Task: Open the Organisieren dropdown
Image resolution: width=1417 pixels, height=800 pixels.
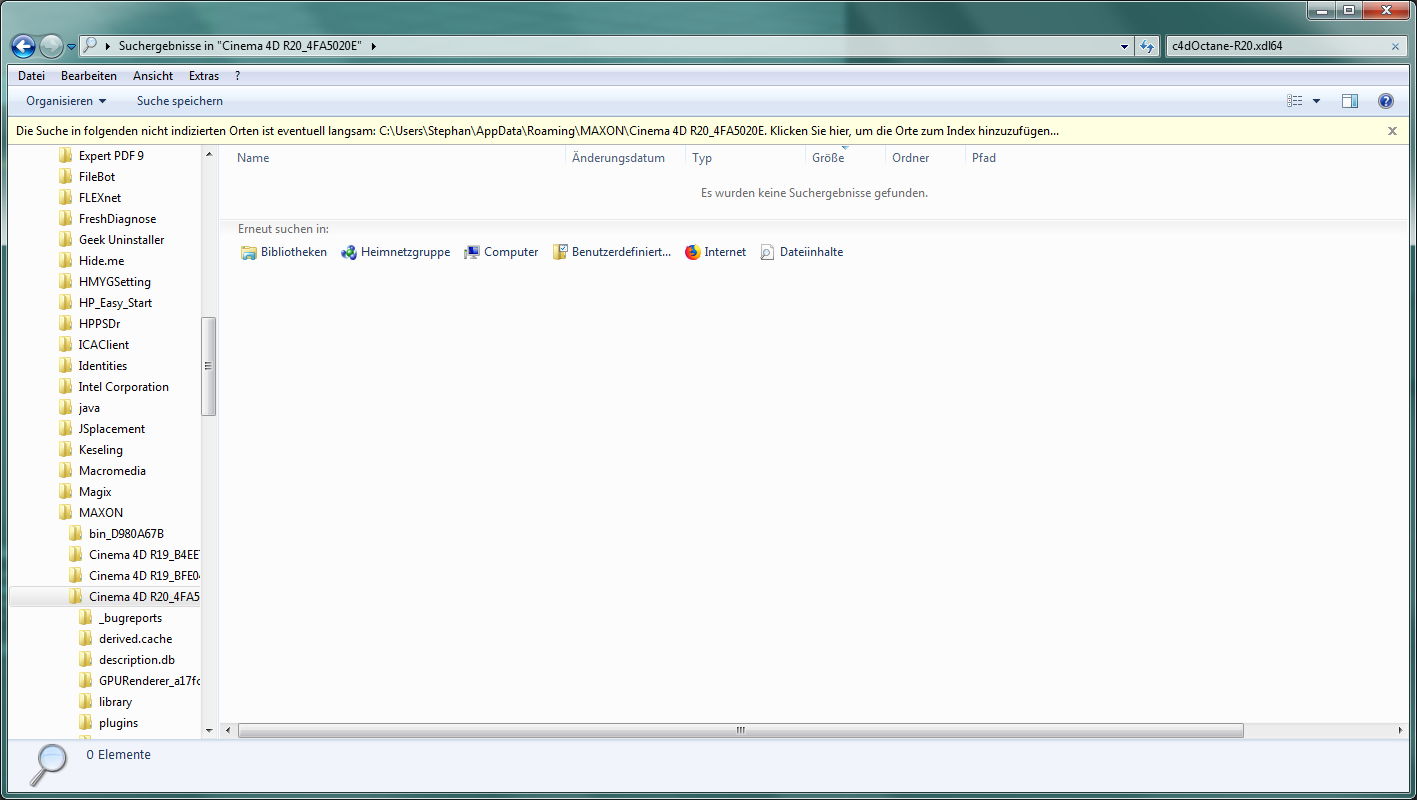Action: 66,101
